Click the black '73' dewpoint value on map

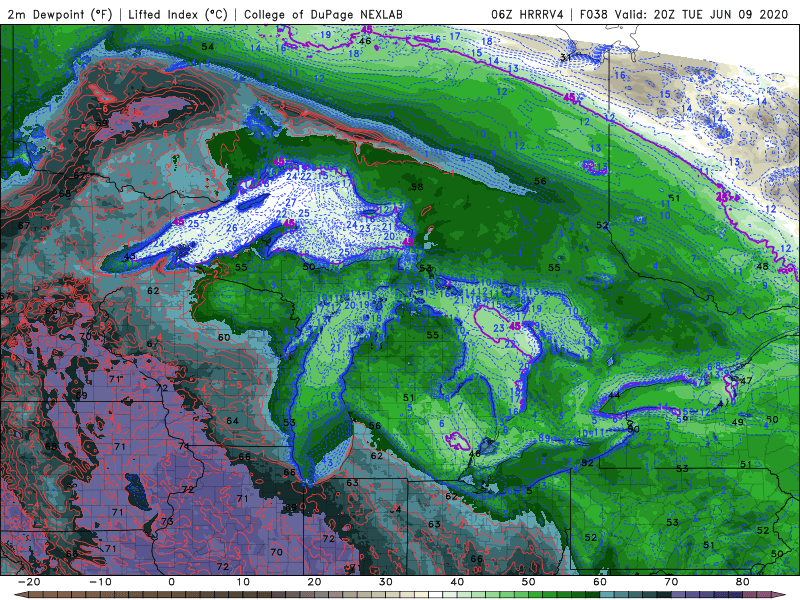coord(167,521)
